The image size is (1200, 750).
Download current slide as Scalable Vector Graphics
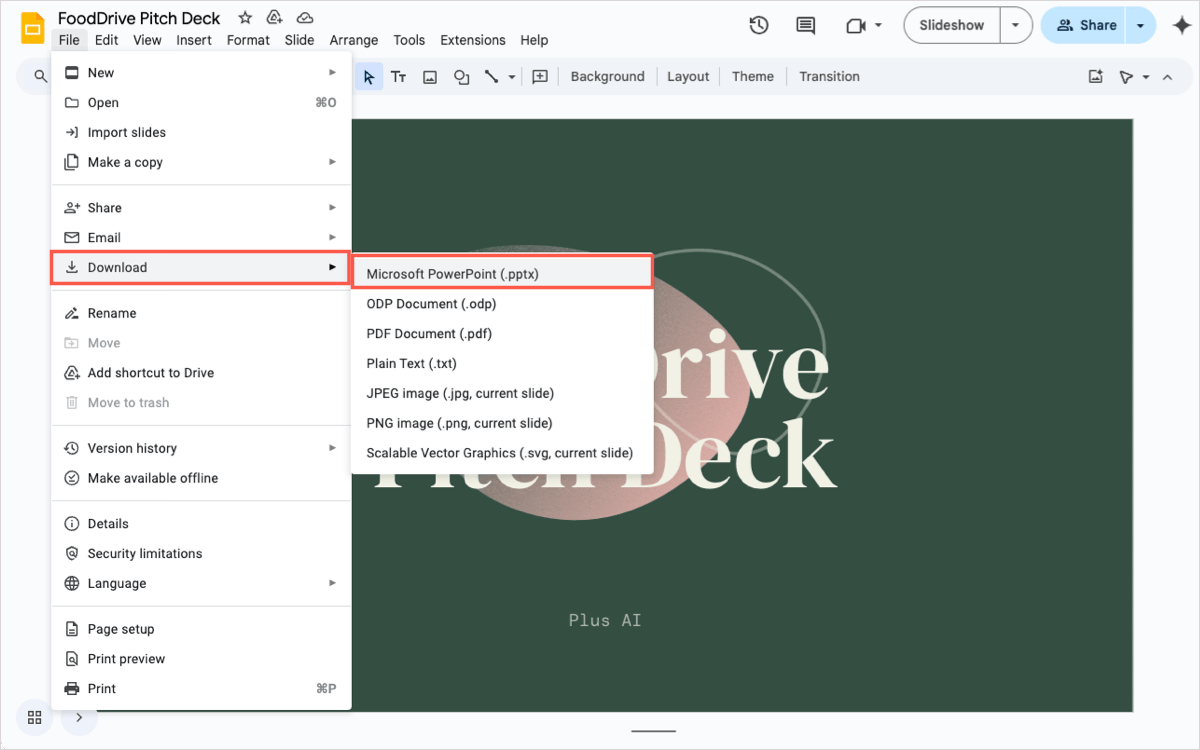pos(502,453)
